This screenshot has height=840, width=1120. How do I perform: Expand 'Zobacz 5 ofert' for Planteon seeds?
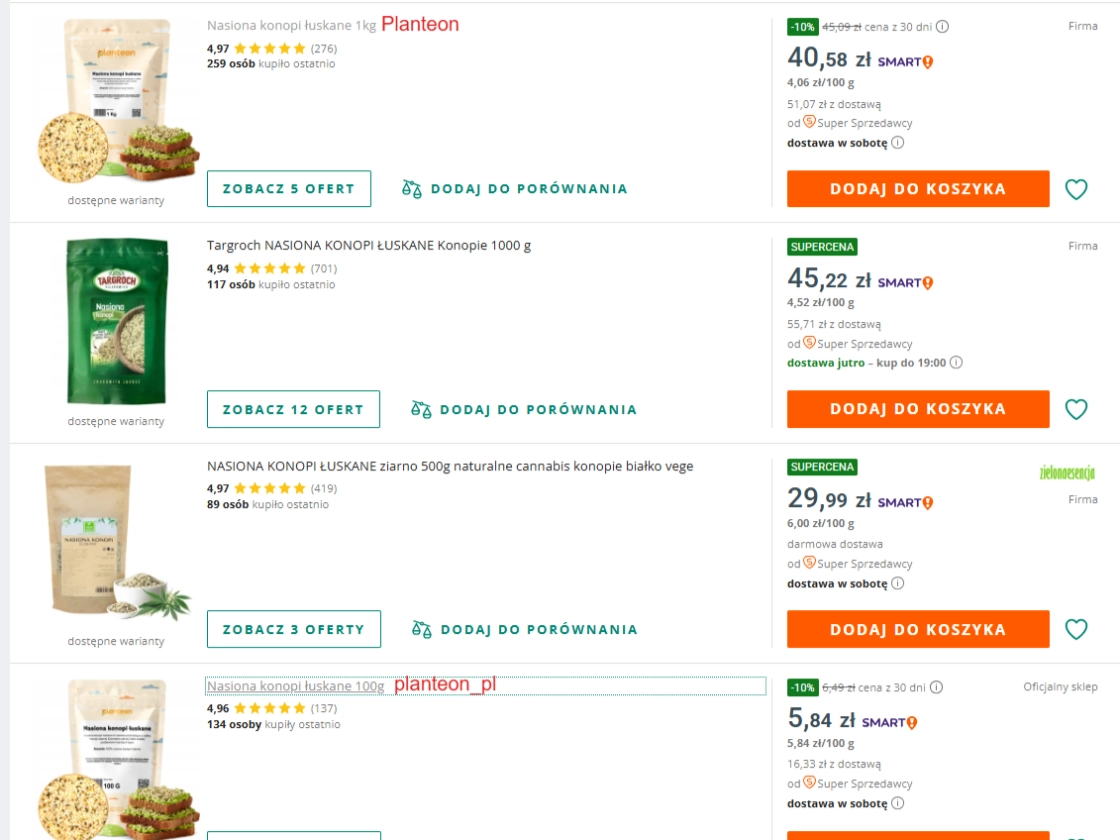pos(289,189)
